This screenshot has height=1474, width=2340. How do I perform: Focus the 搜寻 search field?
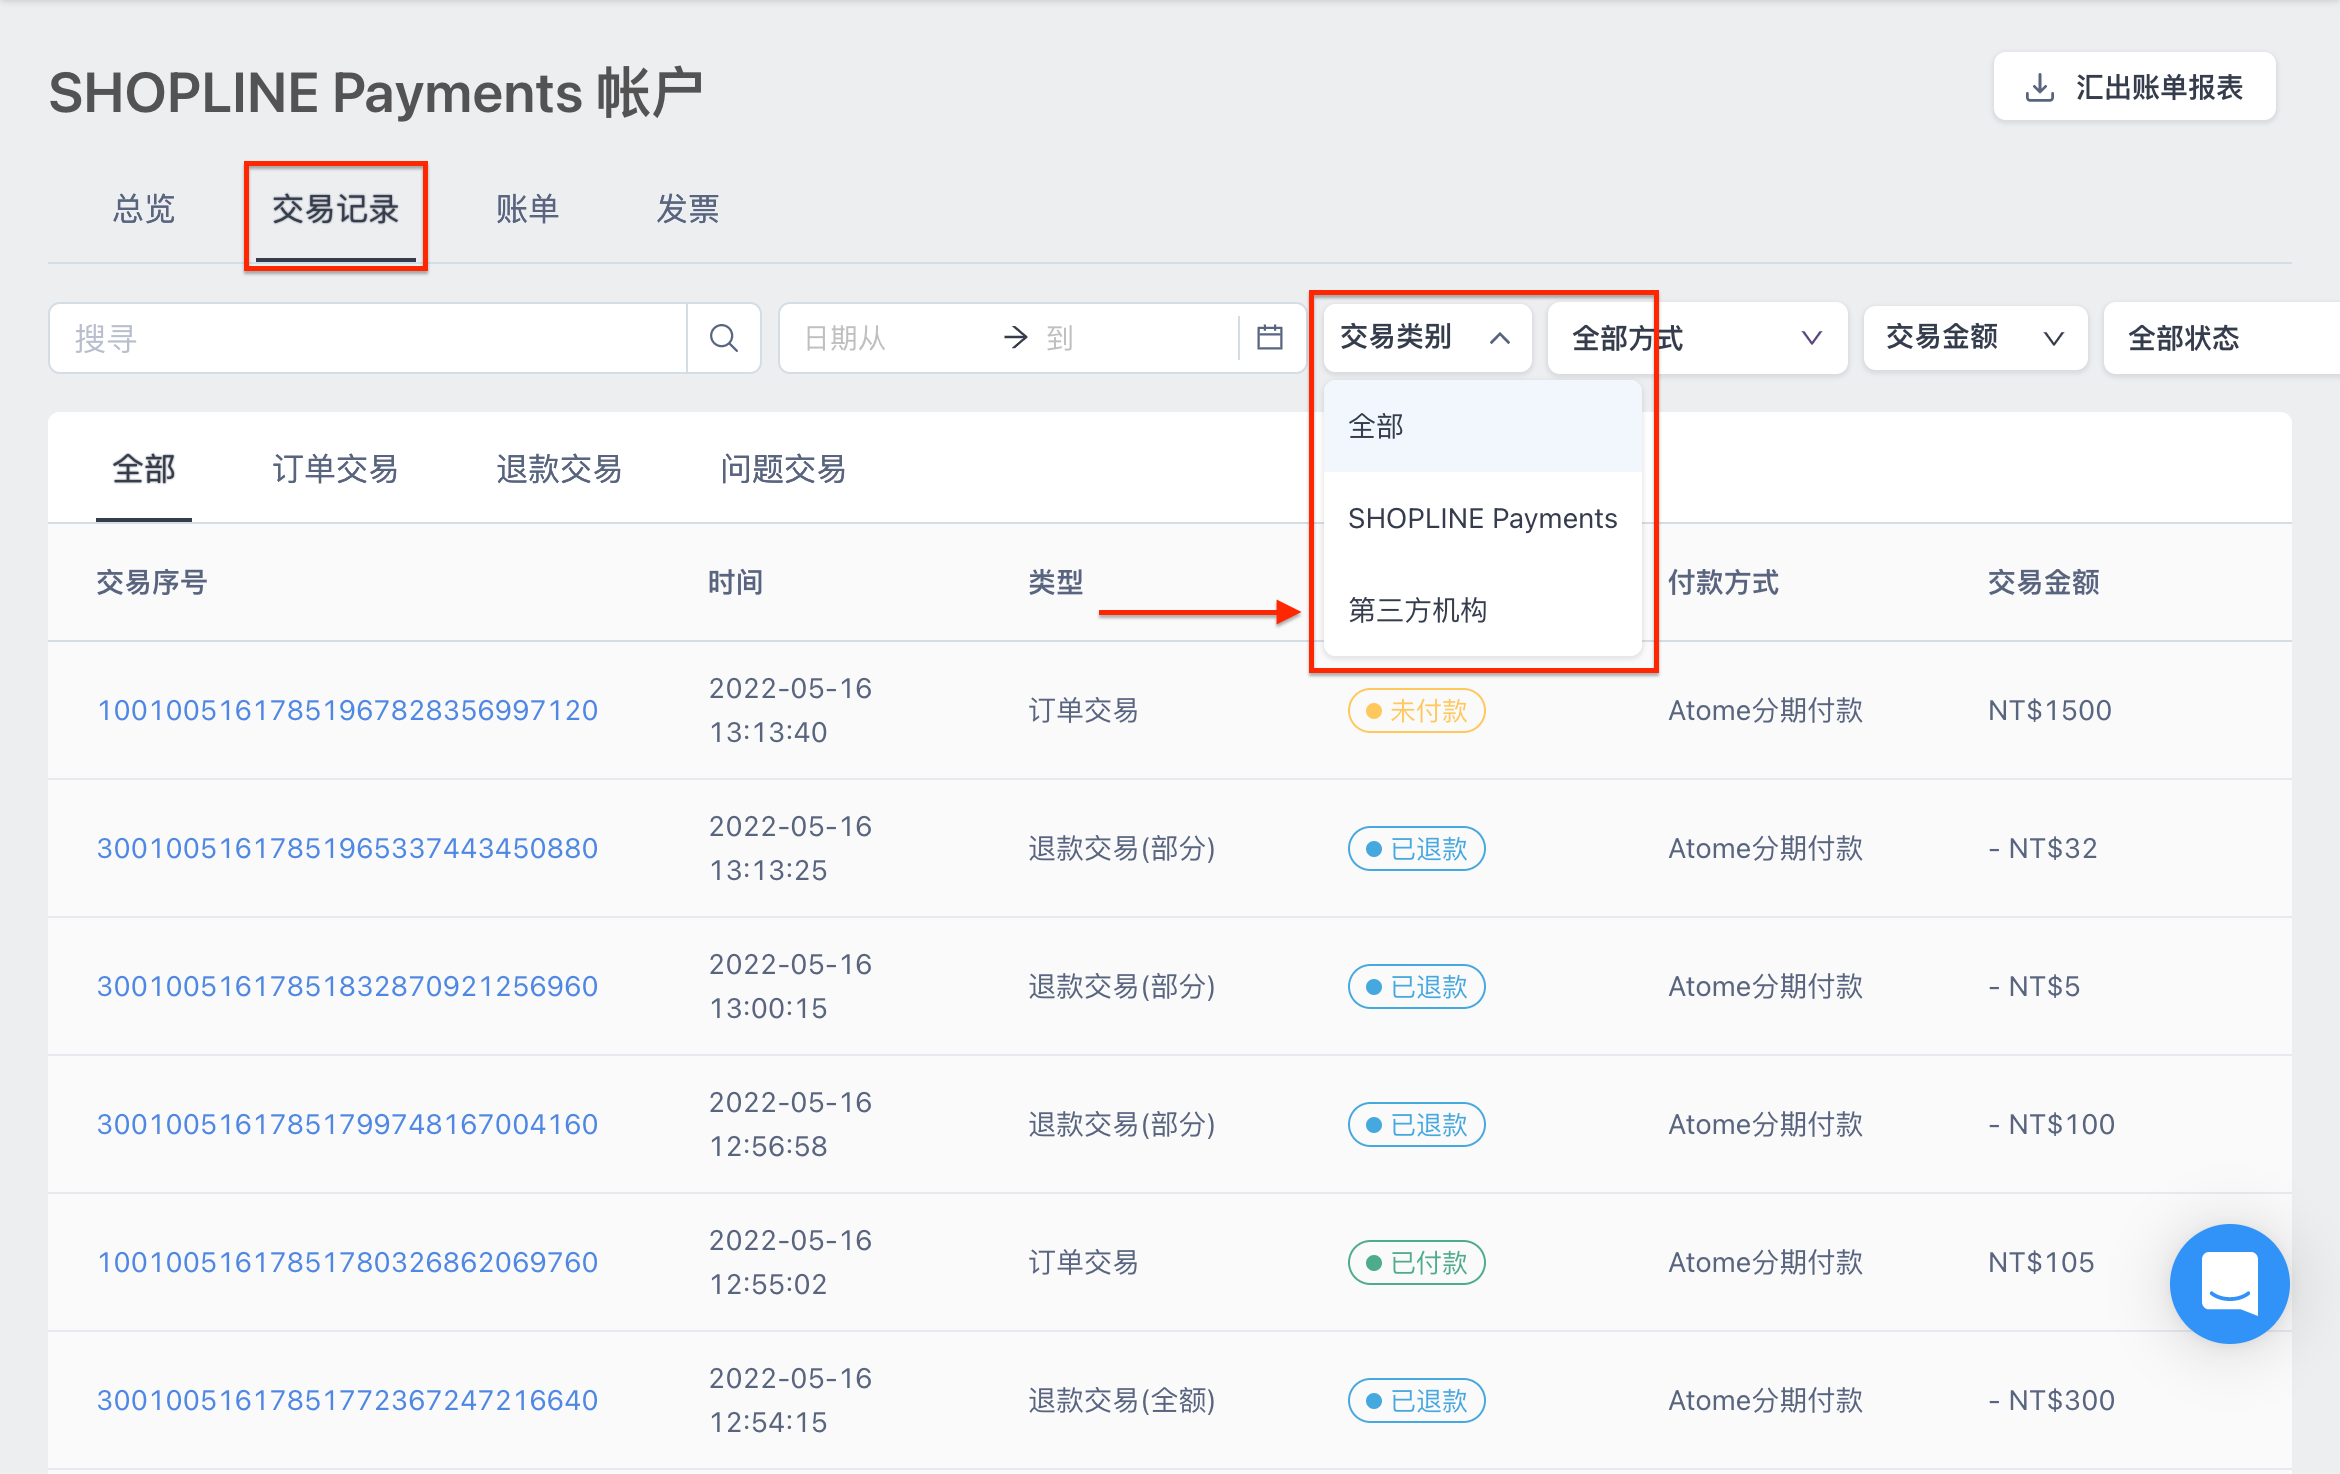pyautogui.click(x=368, y=338)
